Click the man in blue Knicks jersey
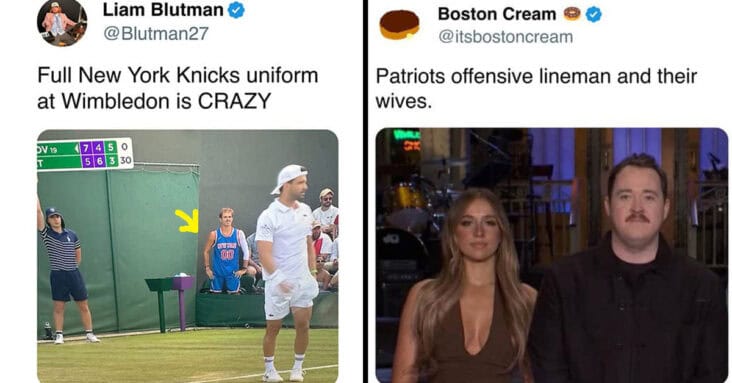Viewport: 732px width, 383px height. click(x=226, y=251)
